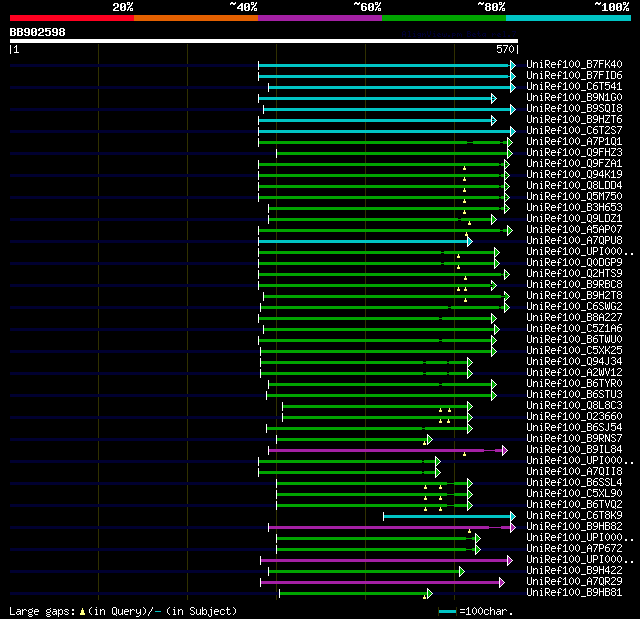Image resolution: width=640 pixels, height=619 pixels.
Task: Open hit UniRef100_B7FK40
Action: (574, 64)
